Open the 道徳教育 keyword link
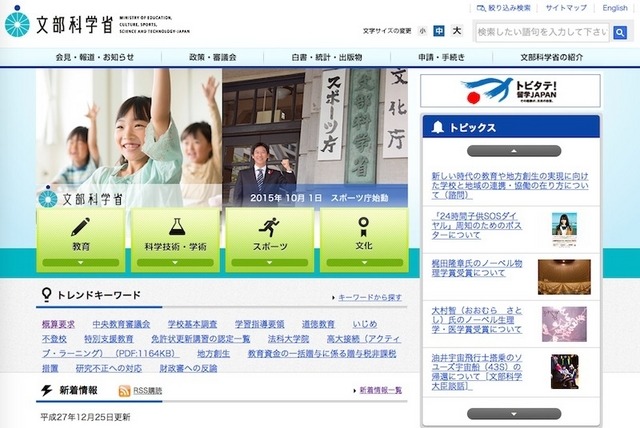The height and width of the screenshot is (428, 640). 318,324
